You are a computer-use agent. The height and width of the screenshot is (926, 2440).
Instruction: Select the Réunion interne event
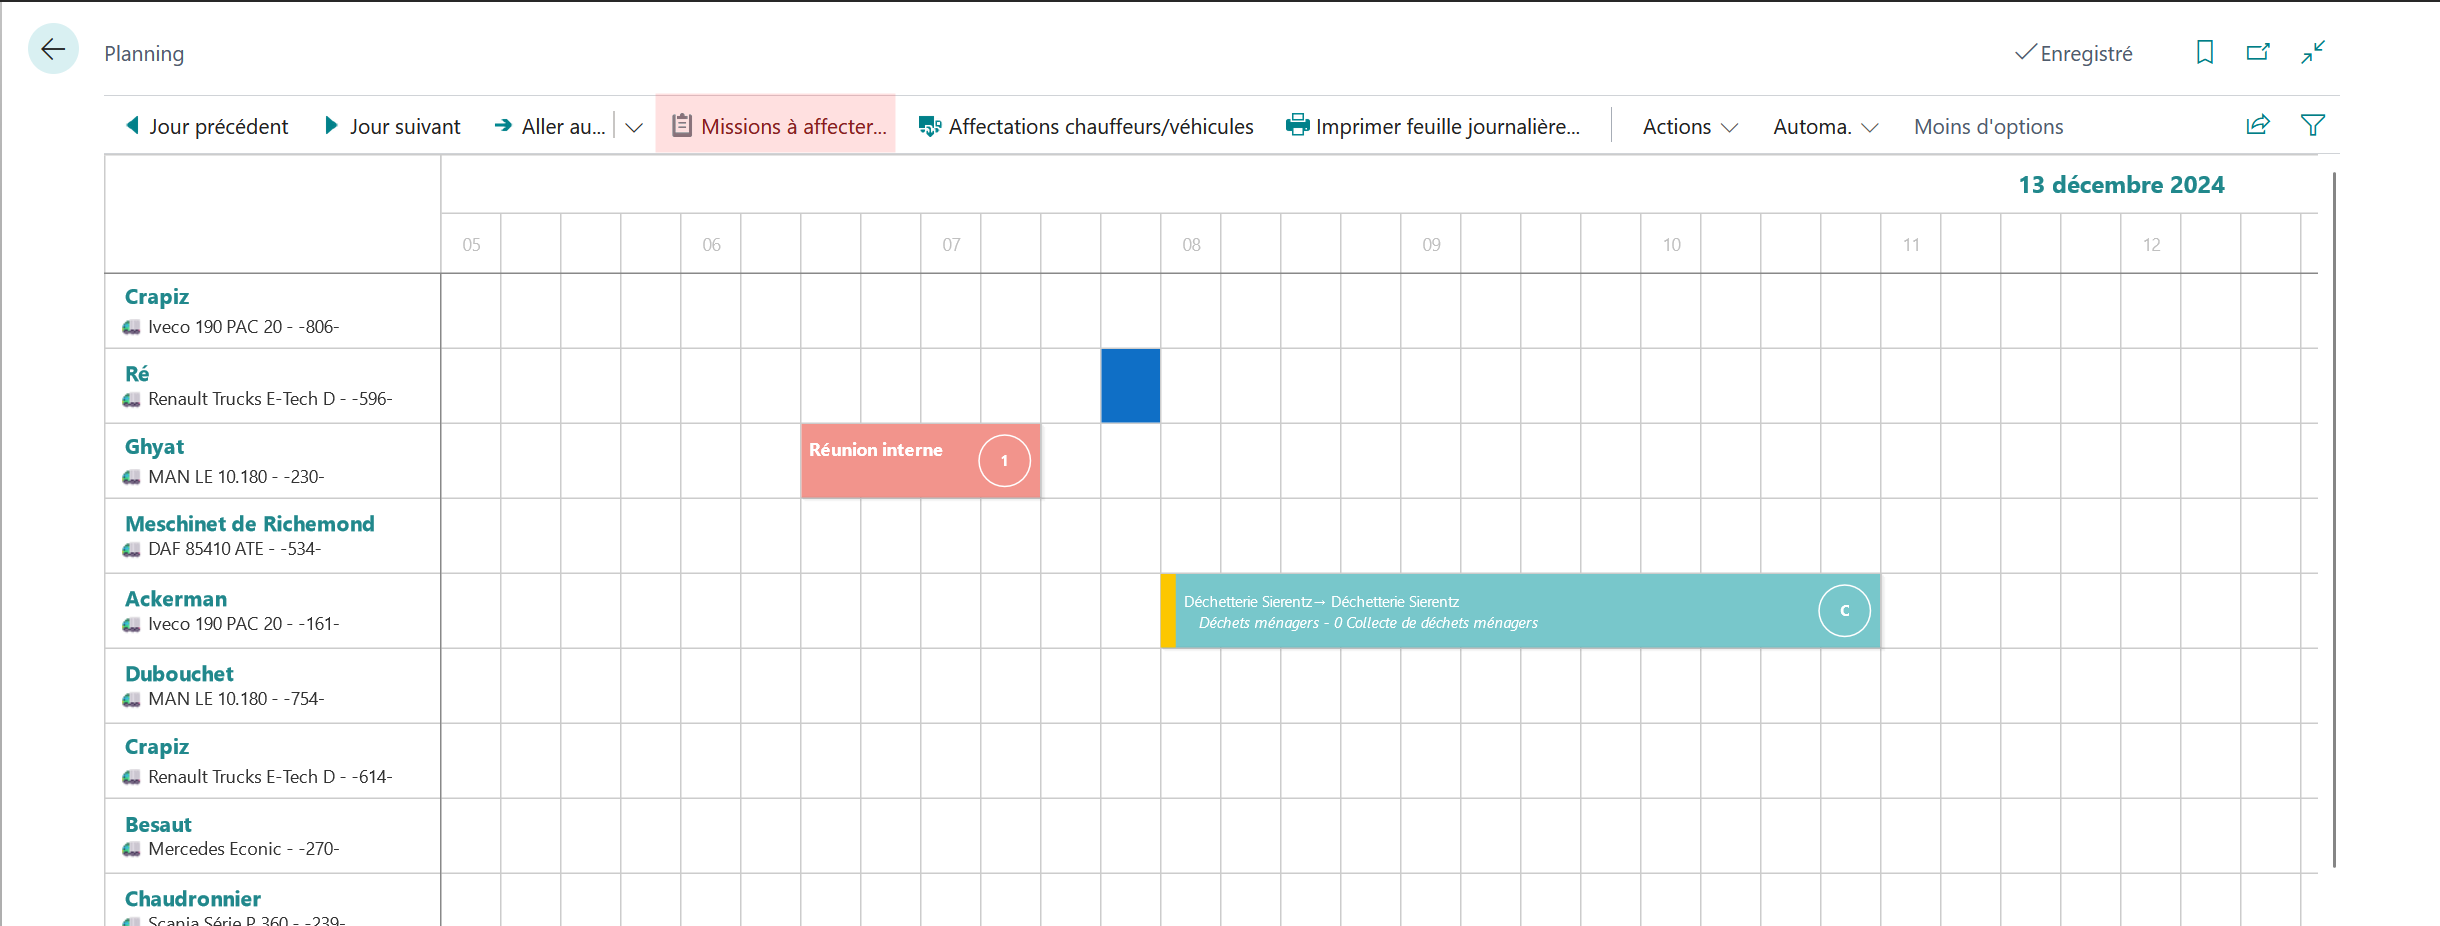tap(921, 460)
